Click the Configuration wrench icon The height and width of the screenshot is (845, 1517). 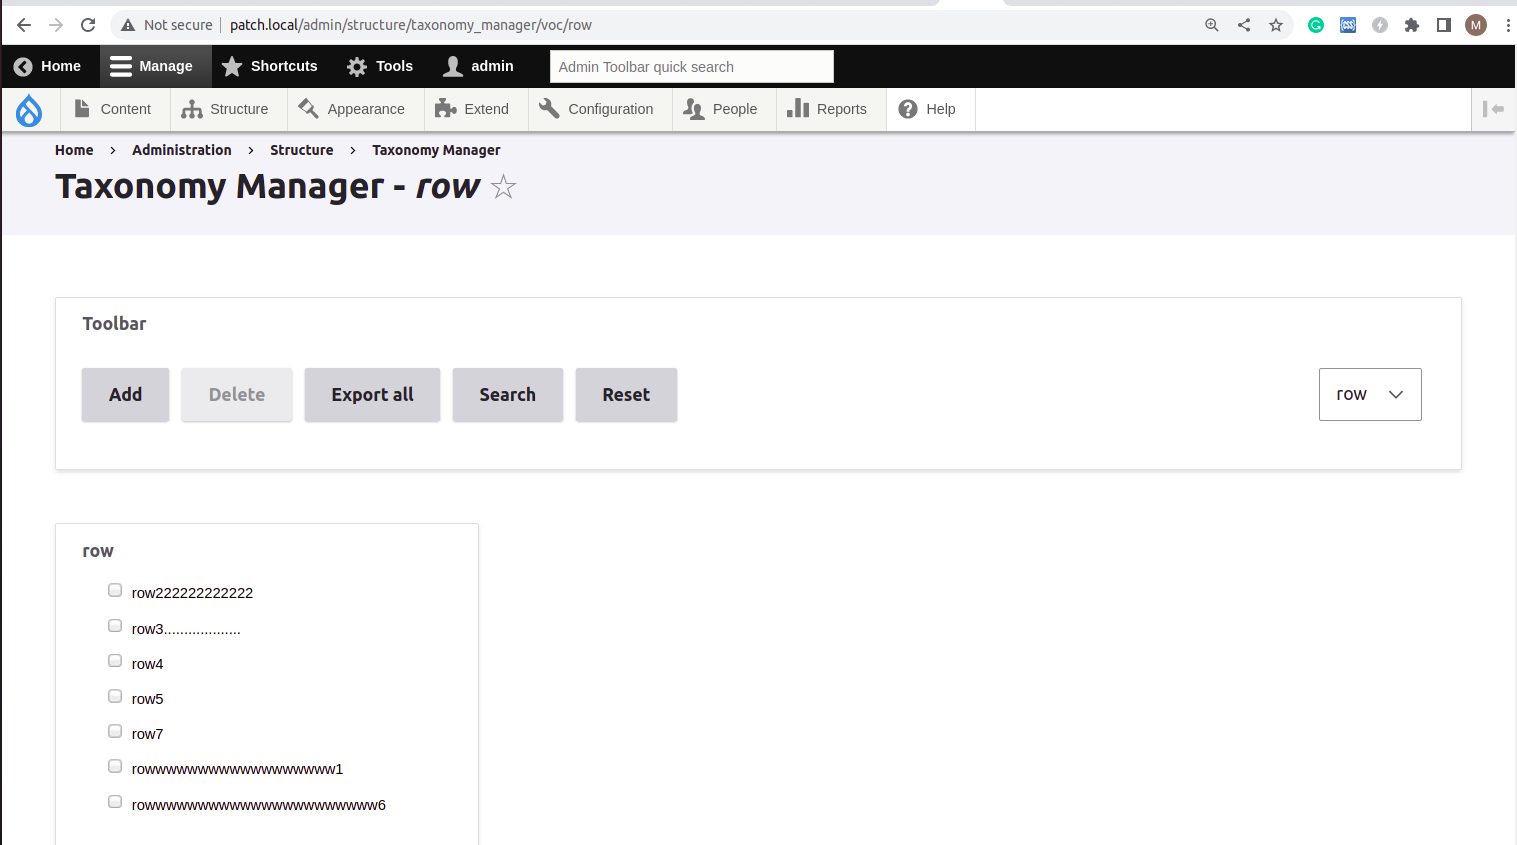point(548,108)
